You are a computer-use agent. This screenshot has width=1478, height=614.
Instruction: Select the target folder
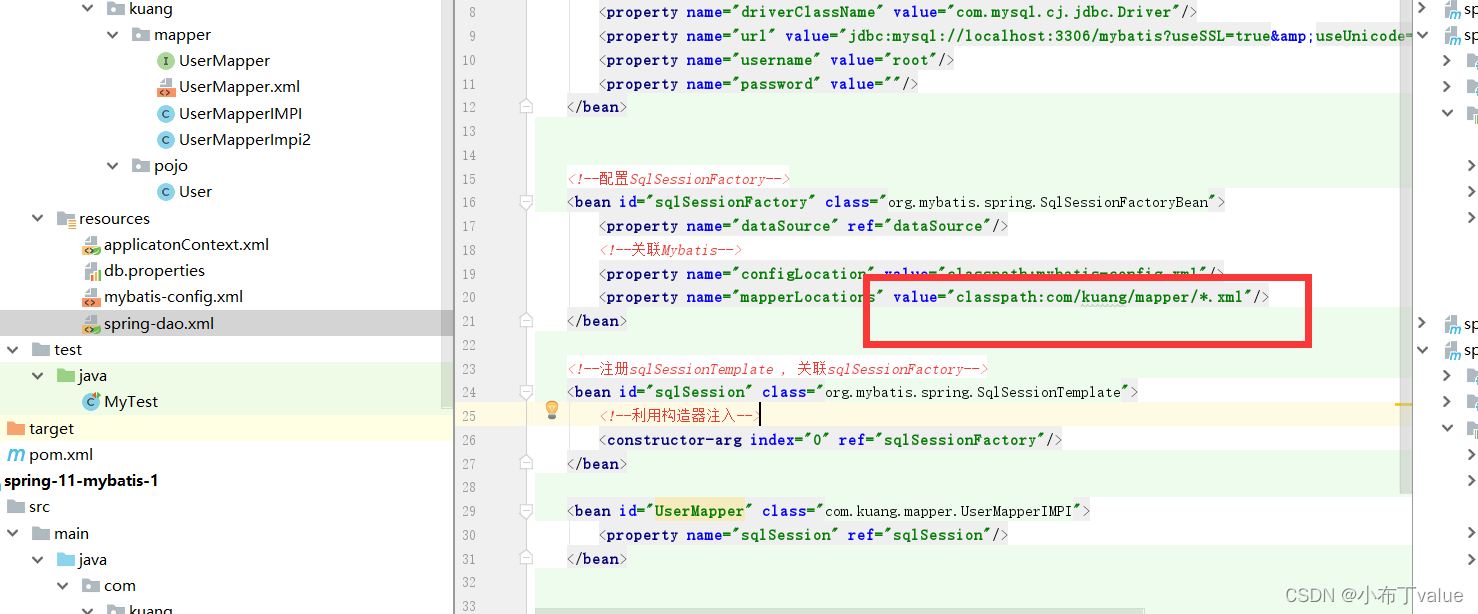pos(51,429)
